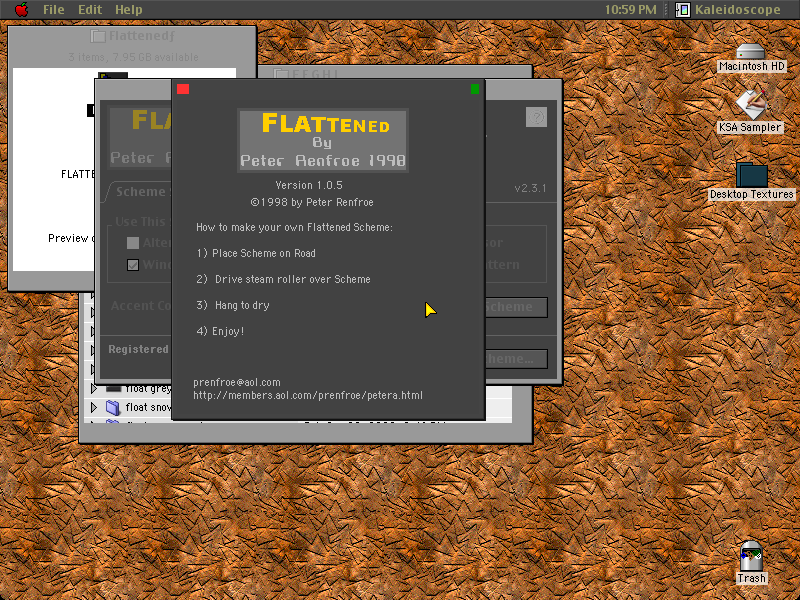Select the Trash icon on the desktop
800x600 pixels.
tap(751, 556)
